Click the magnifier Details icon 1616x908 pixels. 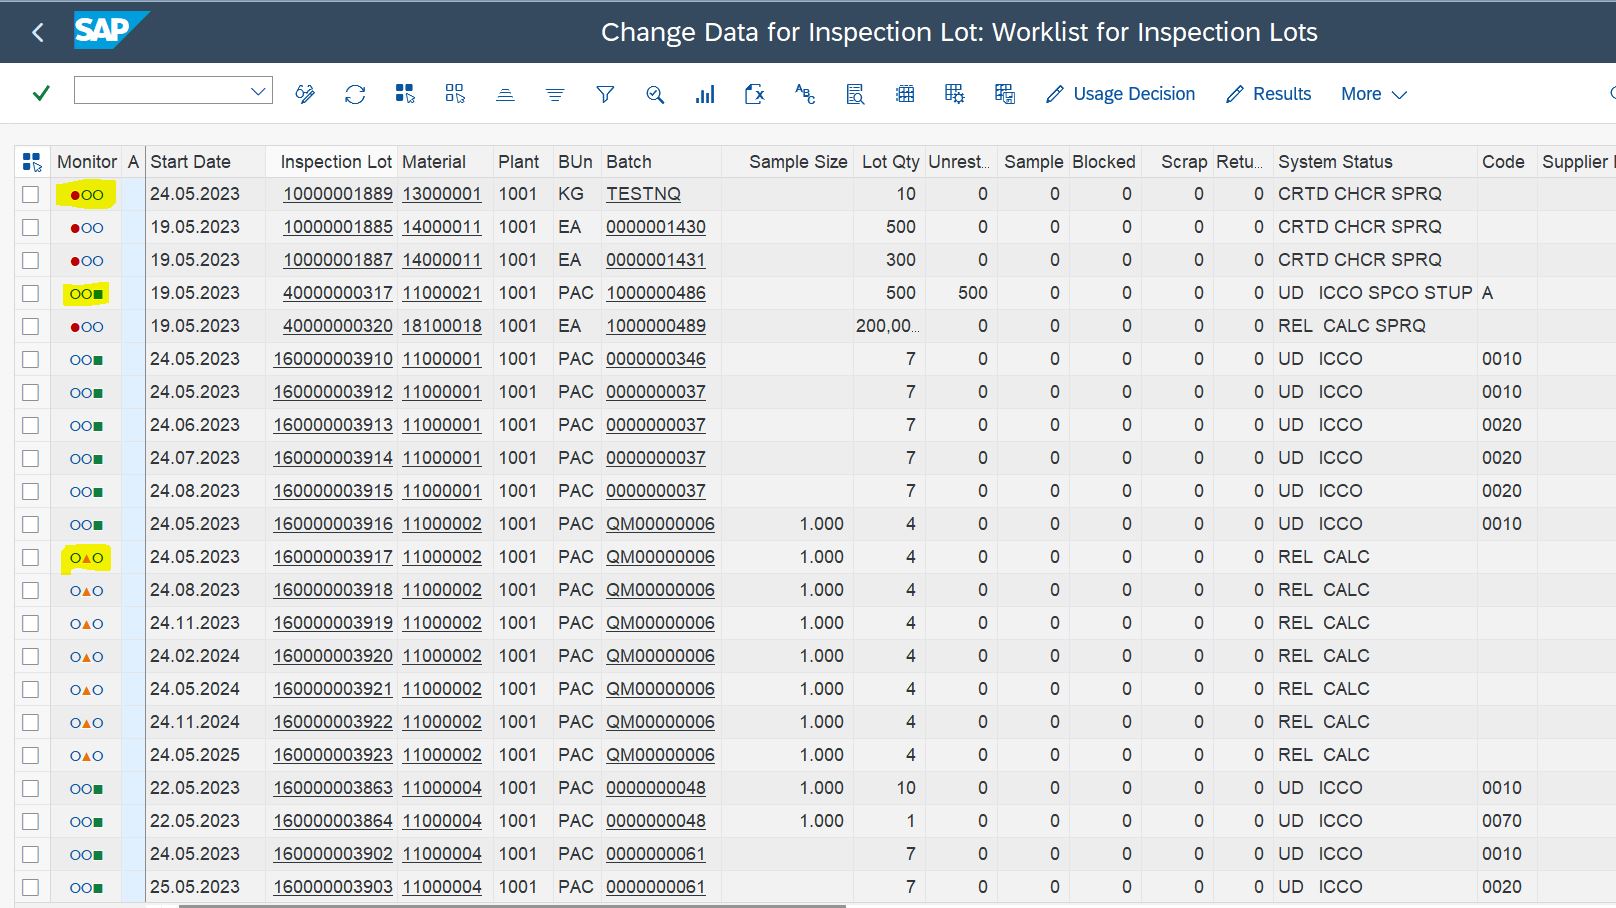click(655, 94)
